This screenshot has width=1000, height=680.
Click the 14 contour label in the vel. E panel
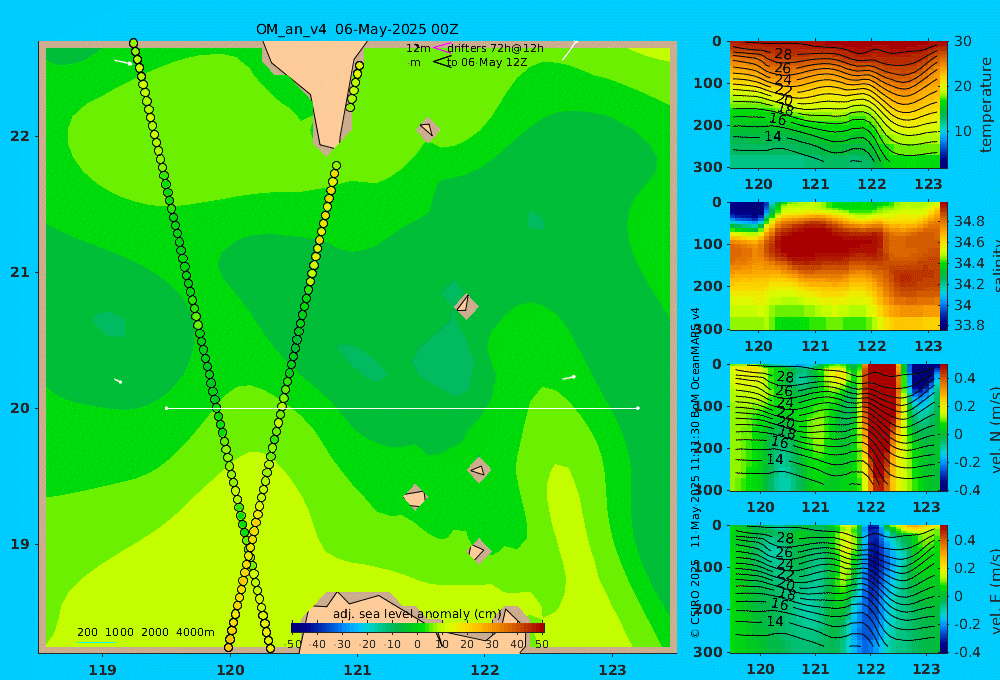click(774, 621)
